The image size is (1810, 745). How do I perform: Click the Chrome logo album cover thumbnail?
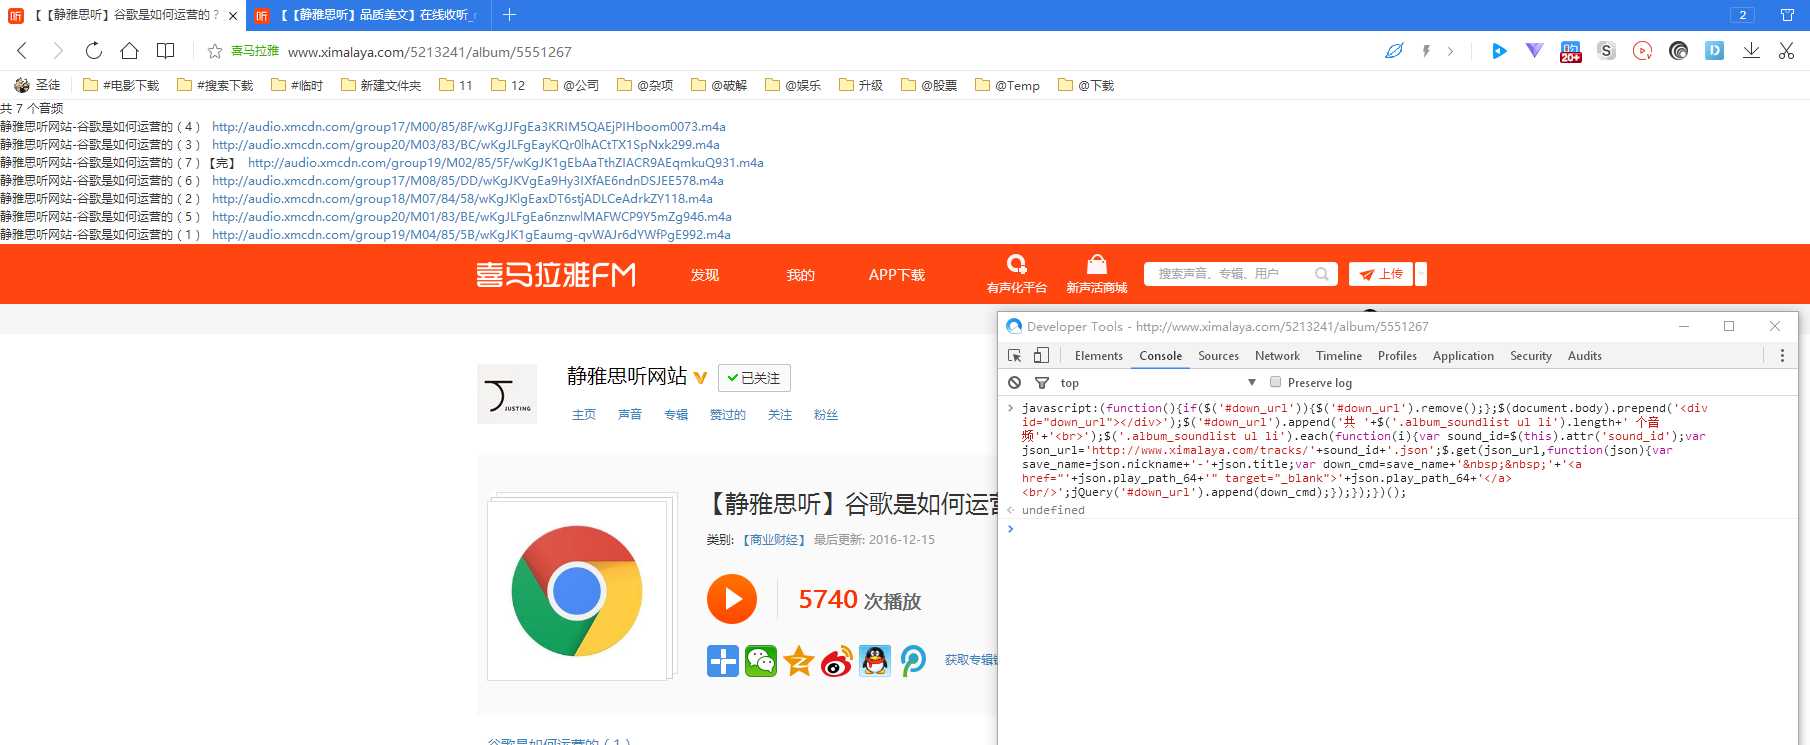pyautogui.click(x=577, y=590)
